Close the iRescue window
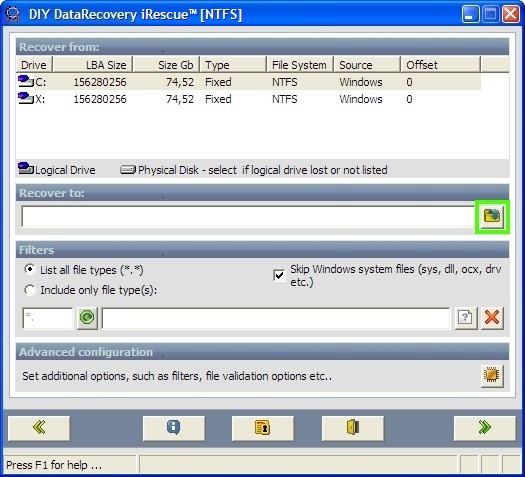Viewport: 525px width, 477px height. pyautogui.click(x=511, y=14)
